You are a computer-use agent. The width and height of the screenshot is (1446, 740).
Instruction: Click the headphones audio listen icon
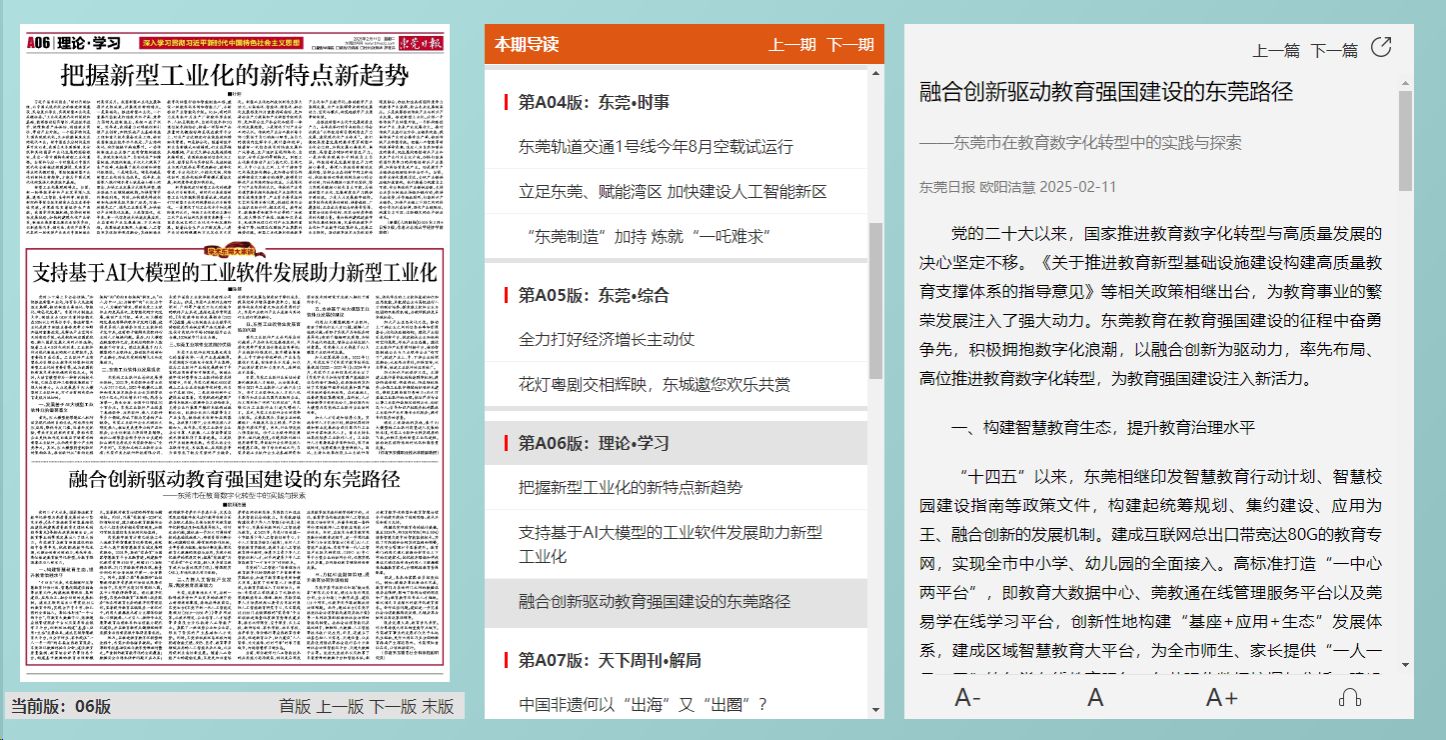1349,698
